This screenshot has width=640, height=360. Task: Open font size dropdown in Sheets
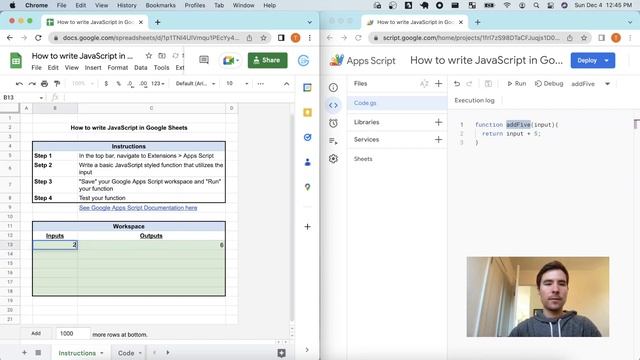click(x=237, y=84)
